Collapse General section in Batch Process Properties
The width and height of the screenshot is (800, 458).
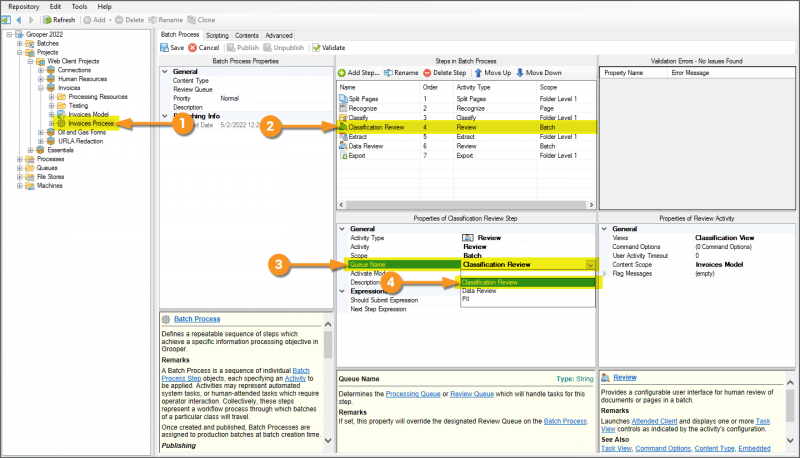tap(165, 72)
